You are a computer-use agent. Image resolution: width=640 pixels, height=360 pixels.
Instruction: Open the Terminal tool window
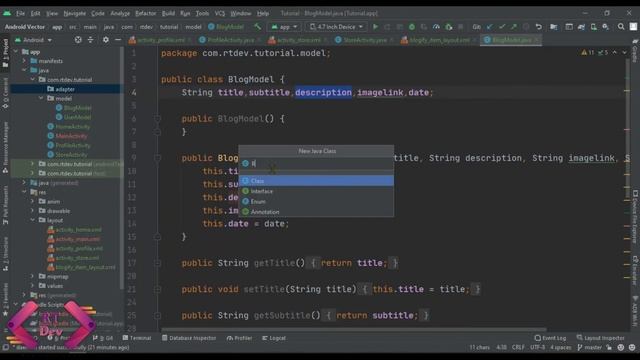(x=137, y=338)
